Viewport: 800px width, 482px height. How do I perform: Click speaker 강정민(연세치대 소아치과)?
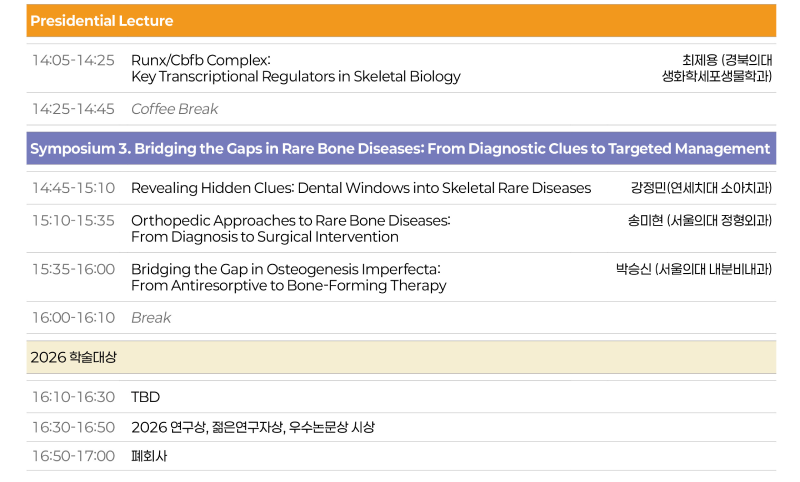click(x=701, y=188)
